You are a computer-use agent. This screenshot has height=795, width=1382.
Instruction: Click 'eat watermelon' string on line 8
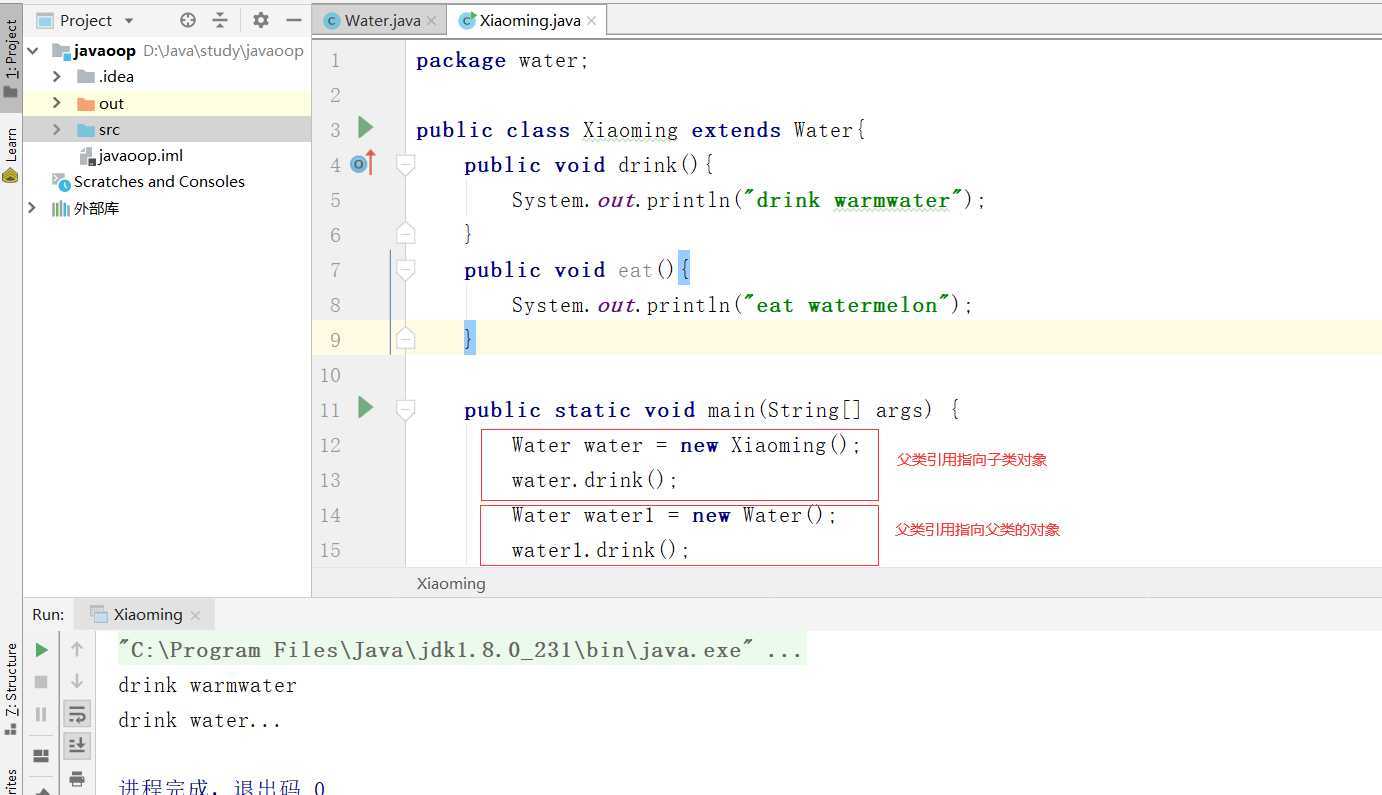point(846,305)
